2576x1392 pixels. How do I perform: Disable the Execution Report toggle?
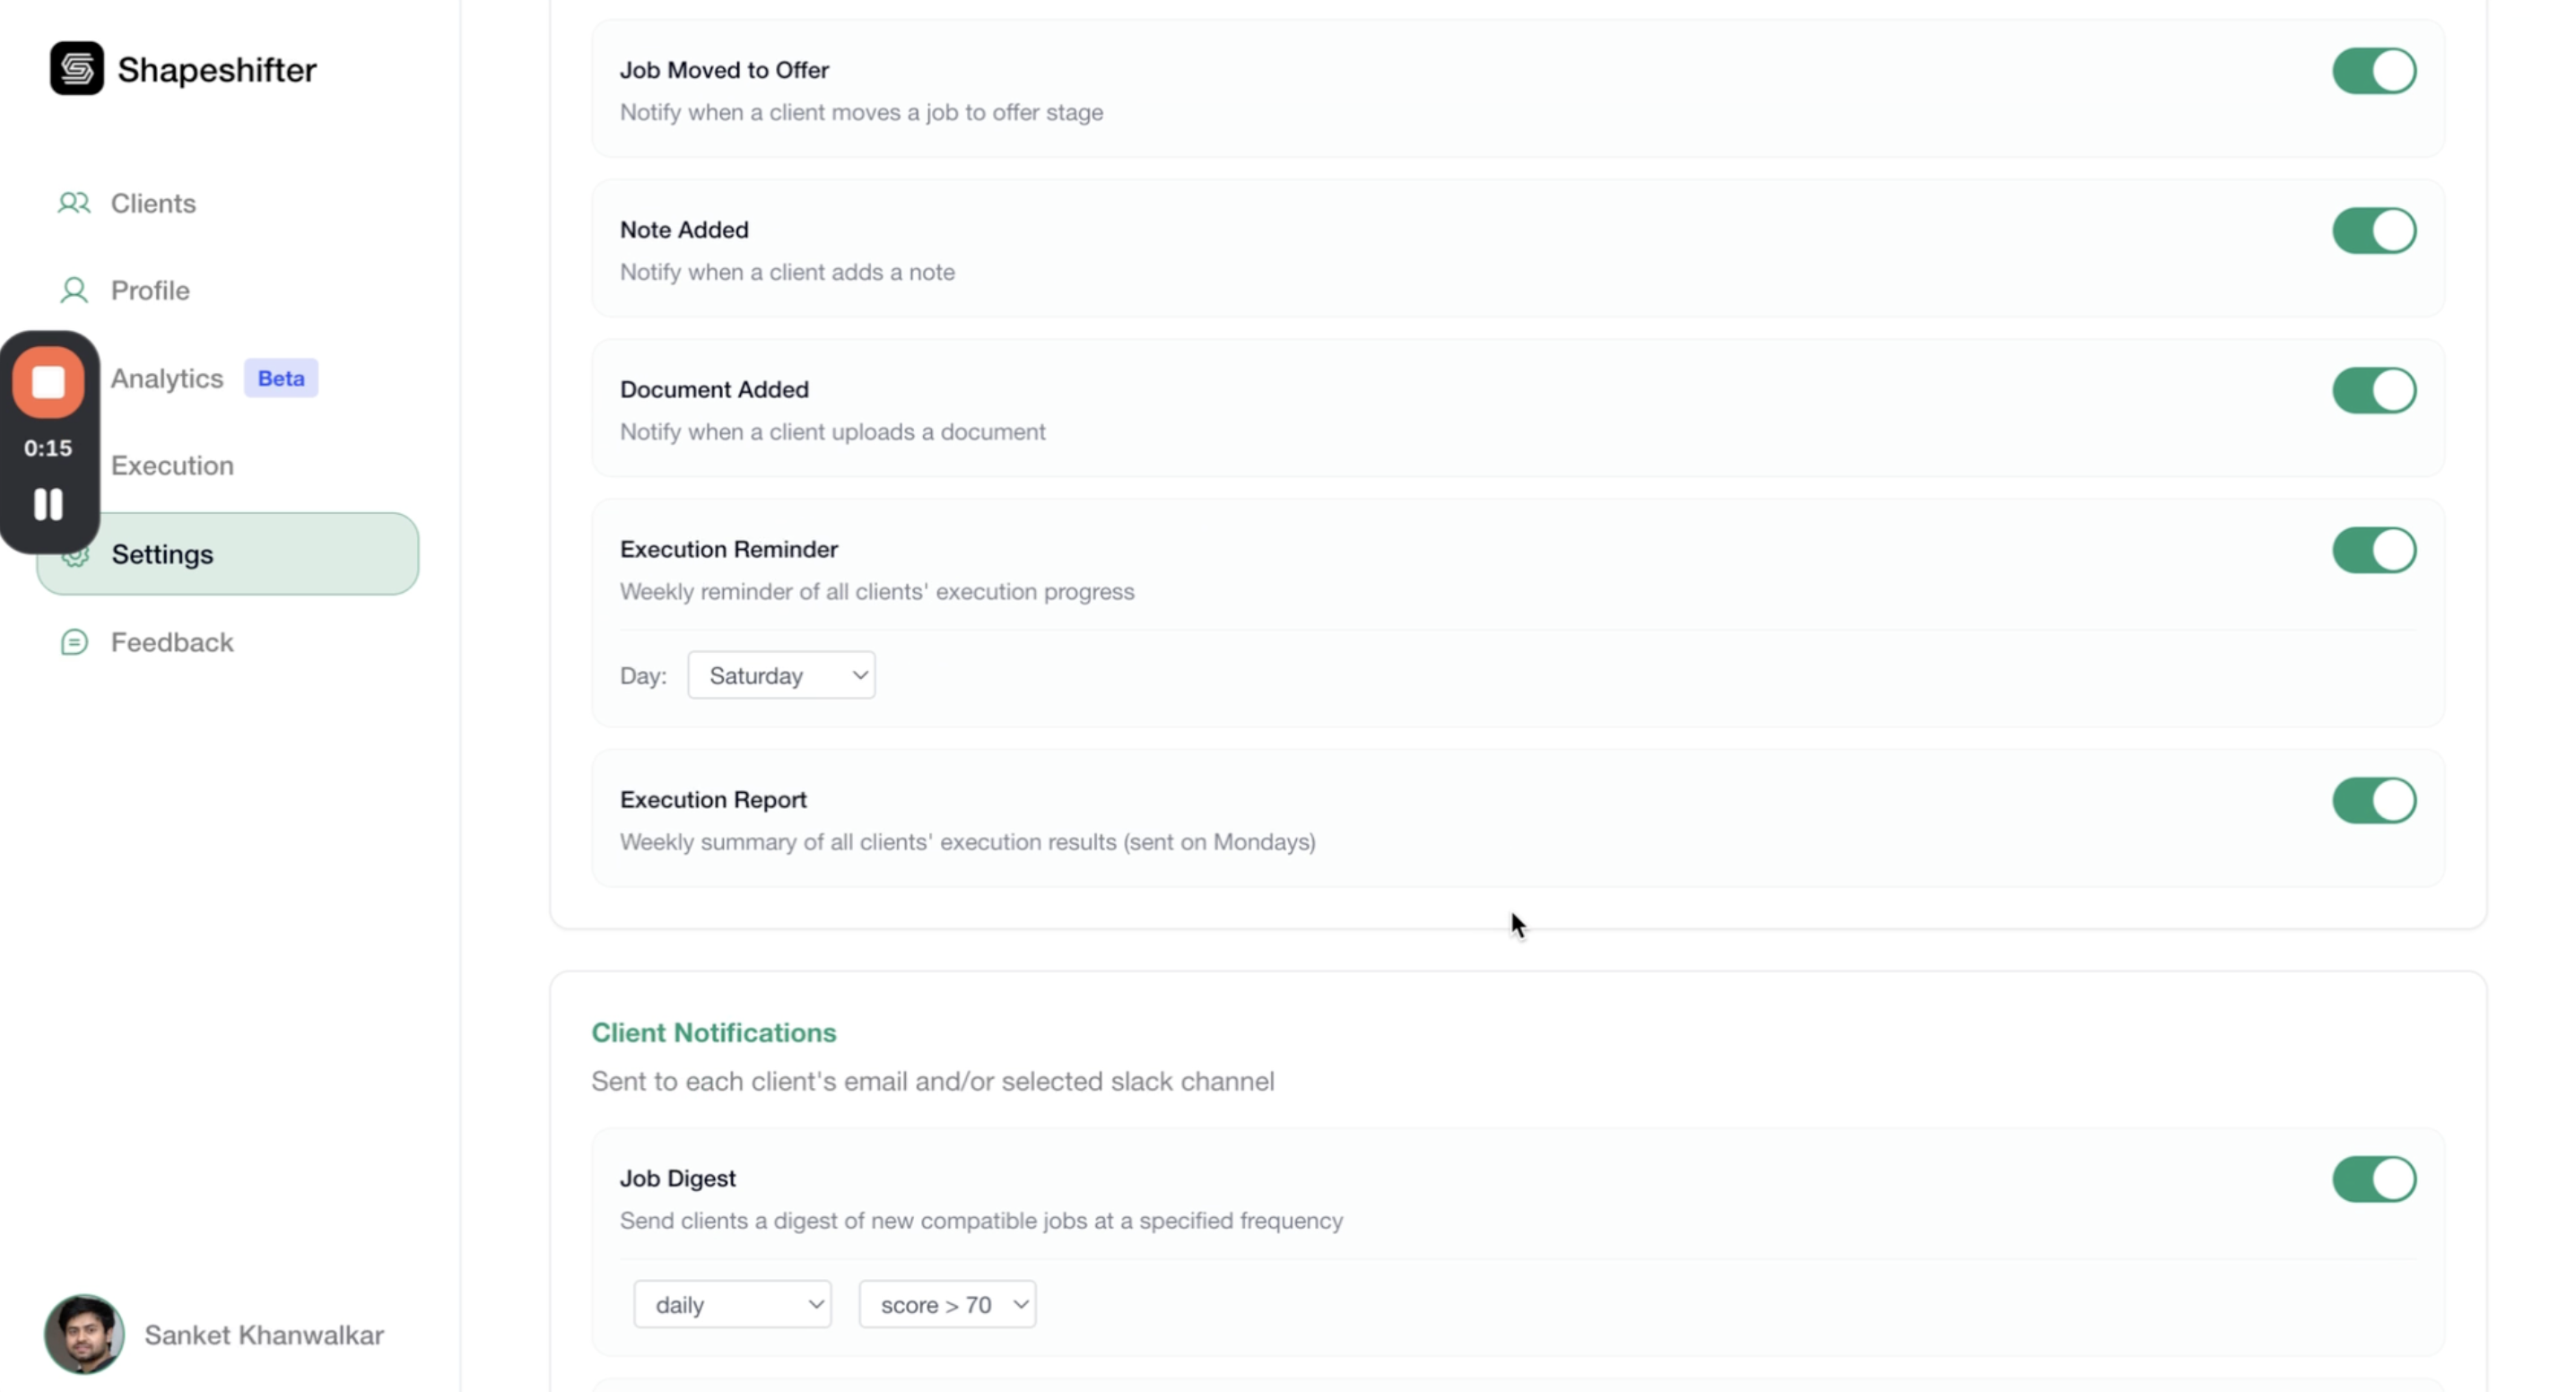[2374, 800]
